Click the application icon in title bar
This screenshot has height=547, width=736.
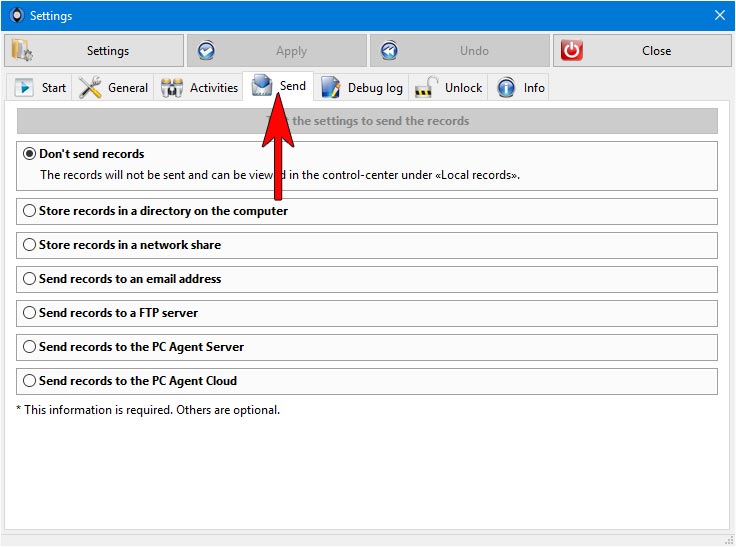point(15,15)
